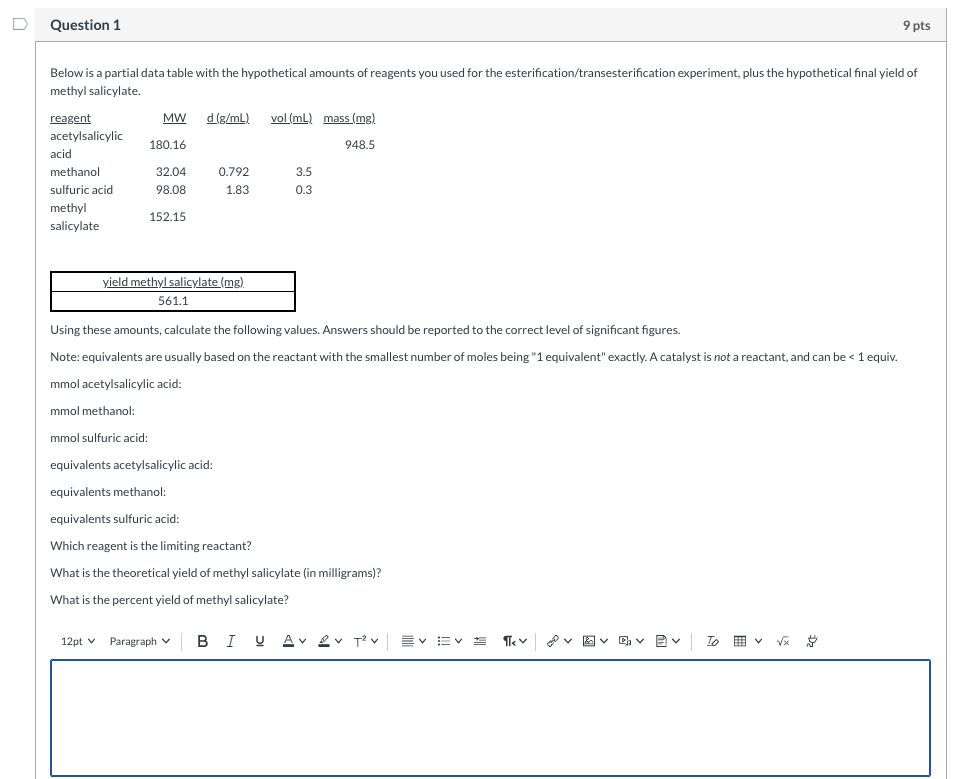The width and height of the screenshot is (958, 779).
Task: Apply text color with the A icon
Action: pyautogui.click(x=288, y=641)
